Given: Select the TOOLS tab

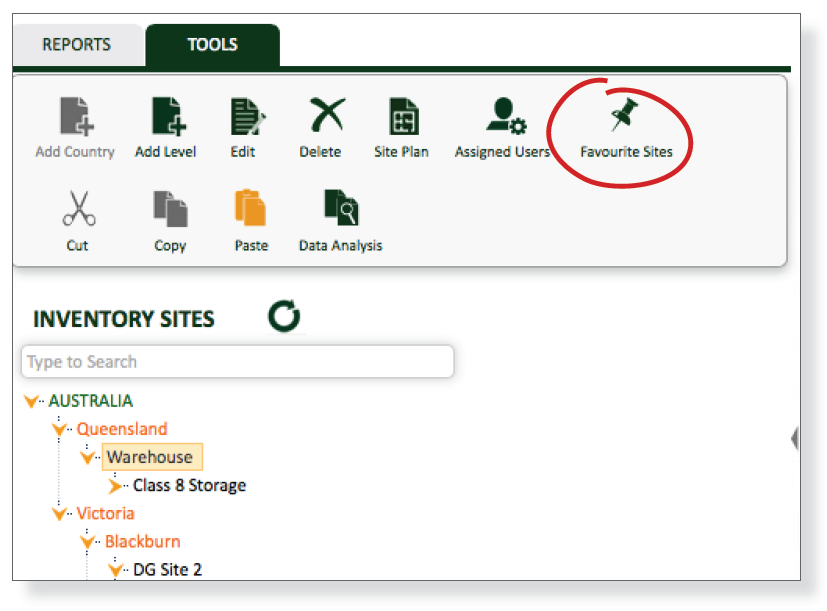Looking at the screenshot, I should (213, 44).
